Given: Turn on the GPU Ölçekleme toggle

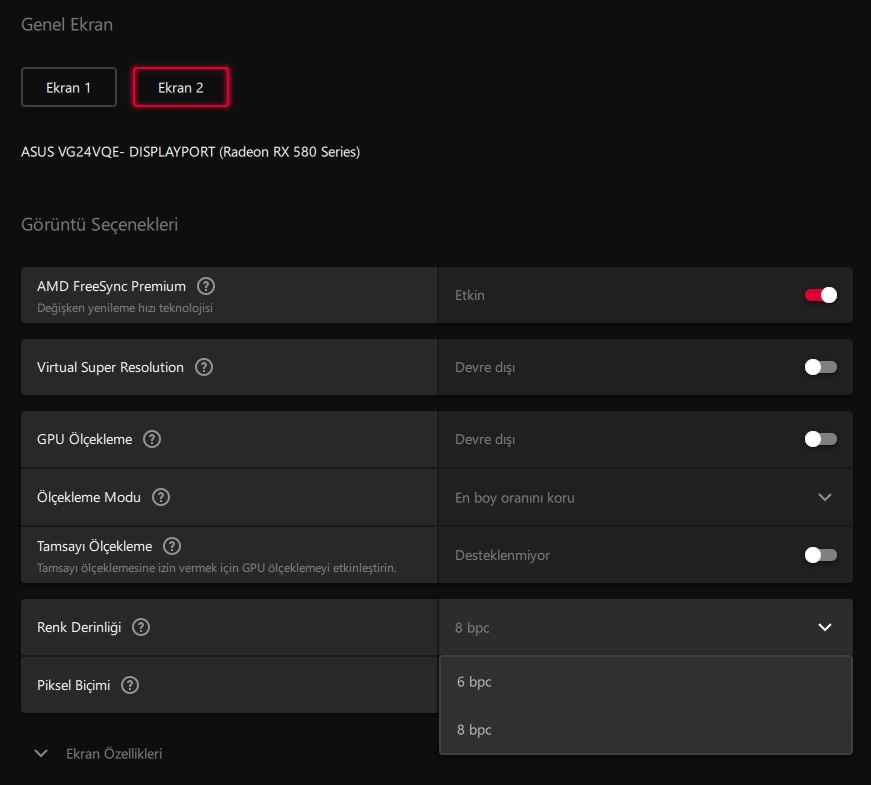Looking at the screenshot, I should [820, 439].
